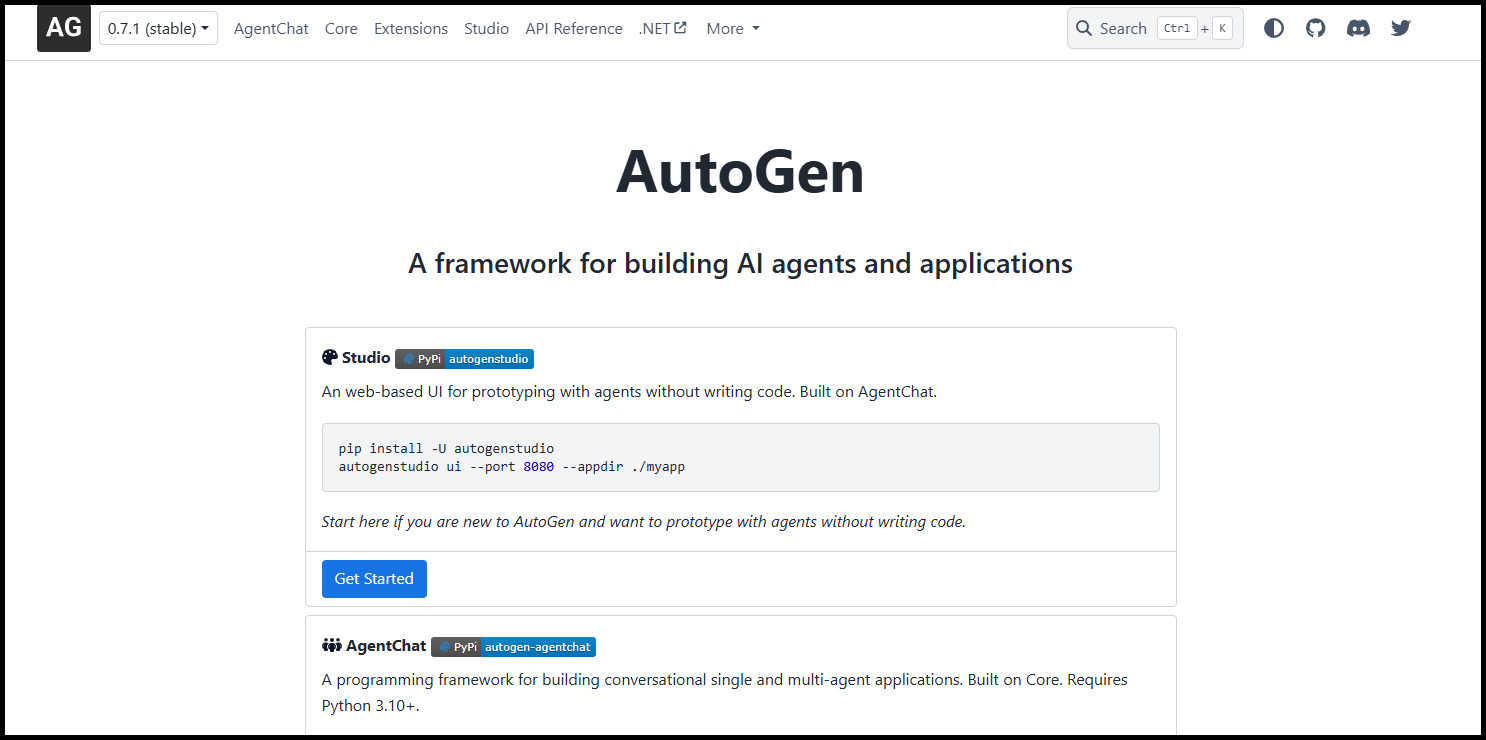Click the AG logo in the navbar
1486x740 pixels.
coord(64,28)
